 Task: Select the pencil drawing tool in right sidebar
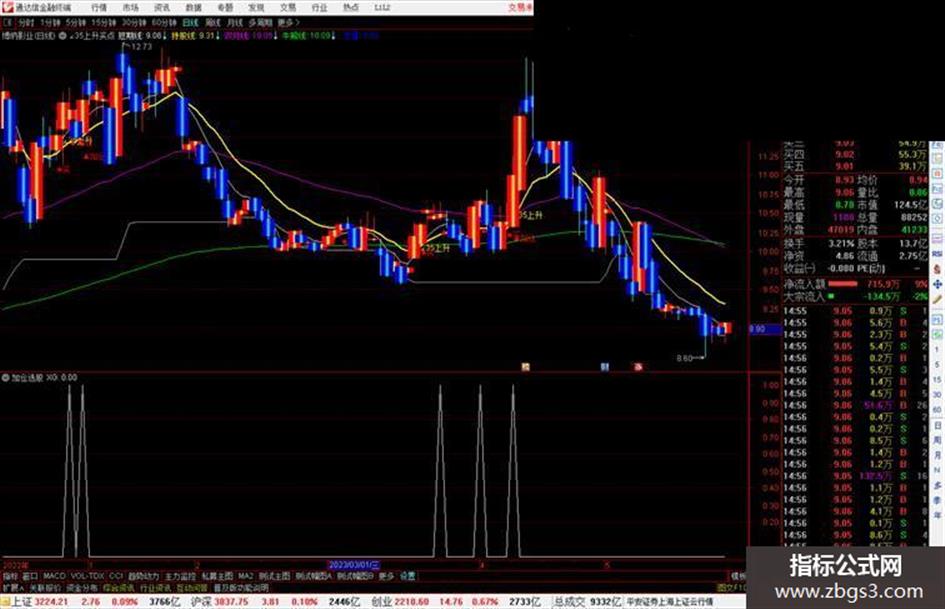[x=937, y=300]
